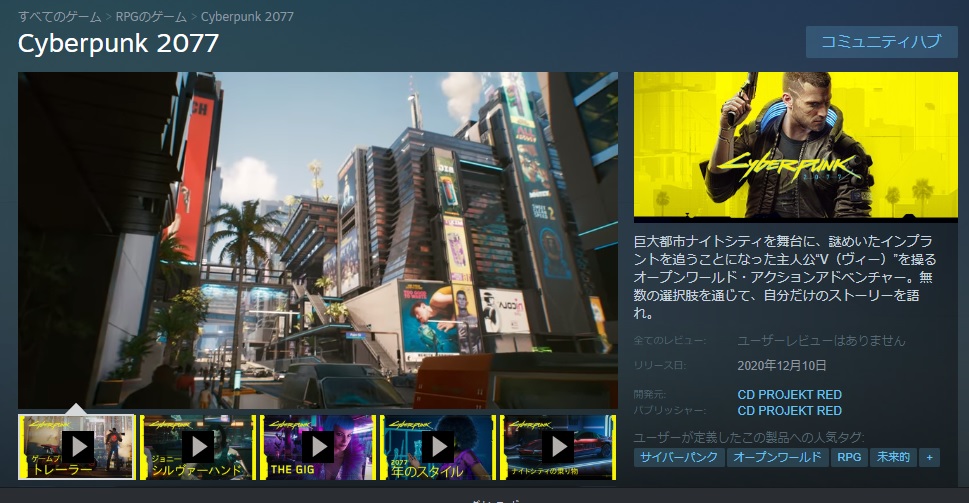Click the Cyberpunk yellow header capsule image
969x503 pixels.
tap(795, 146)
